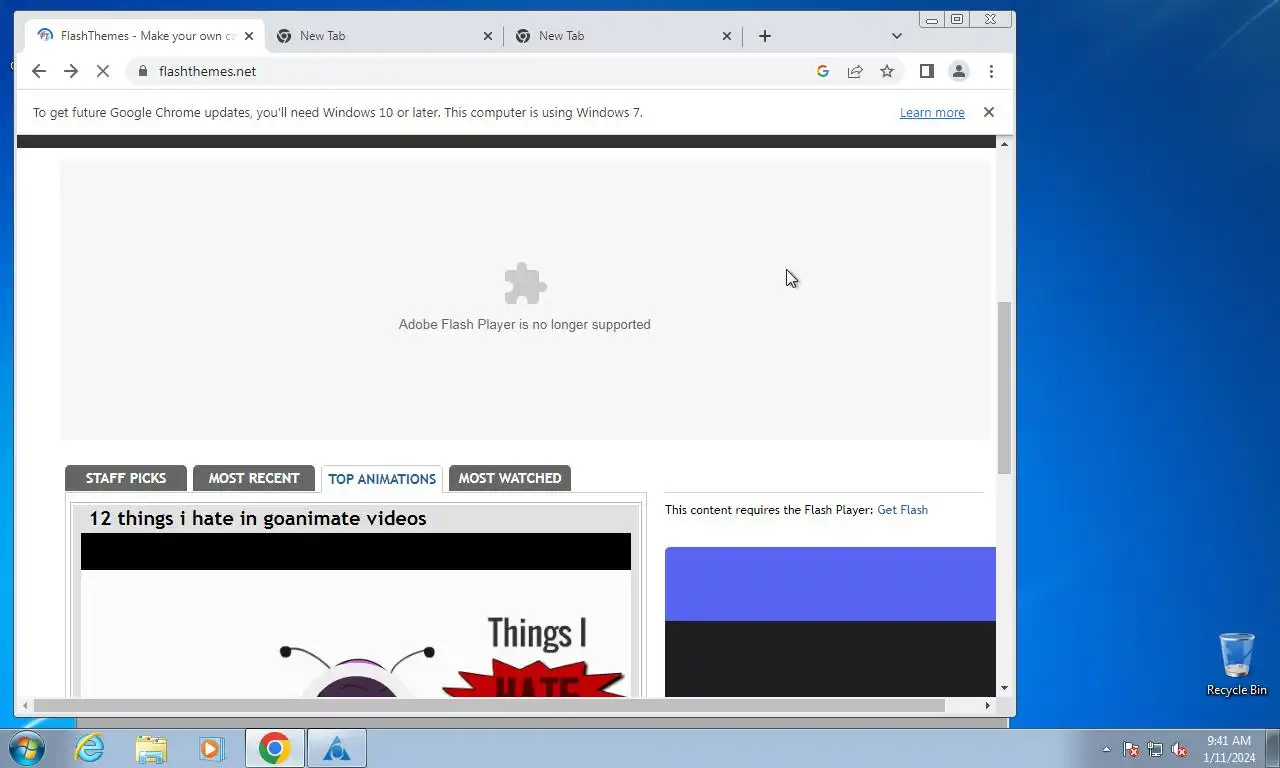Minimize the Chrome window
This screenshot has height=768, width=1280.
point(932,19)
